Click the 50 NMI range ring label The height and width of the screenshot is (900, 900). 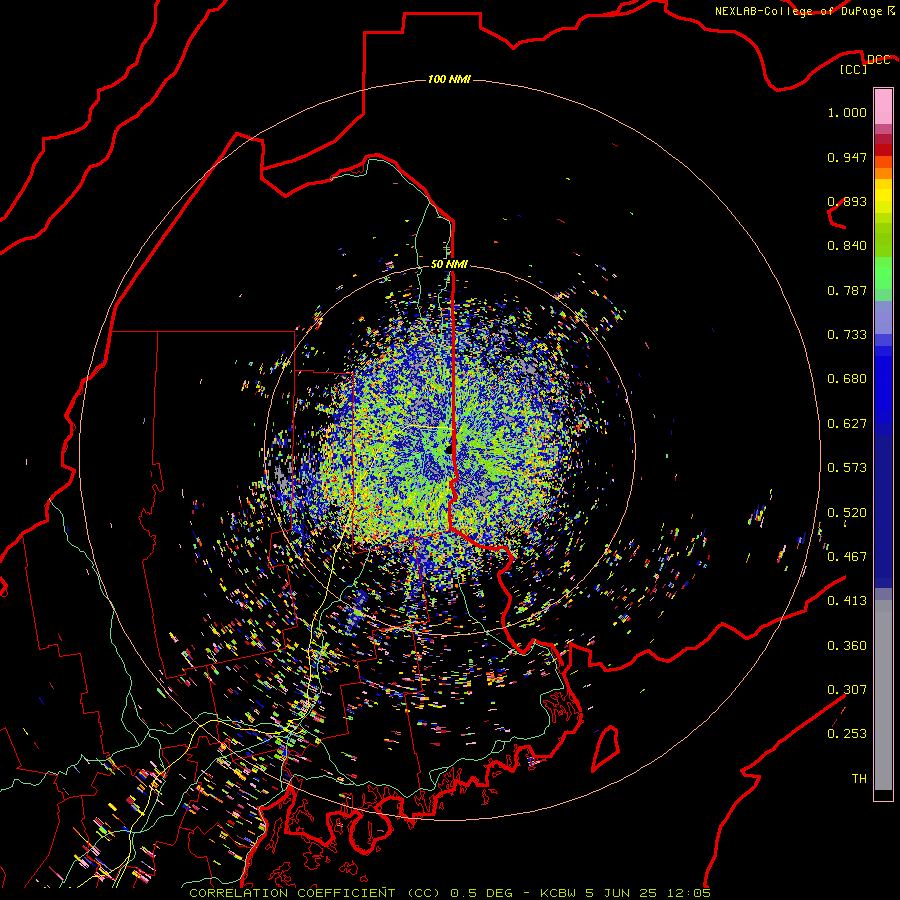(449, 264)
